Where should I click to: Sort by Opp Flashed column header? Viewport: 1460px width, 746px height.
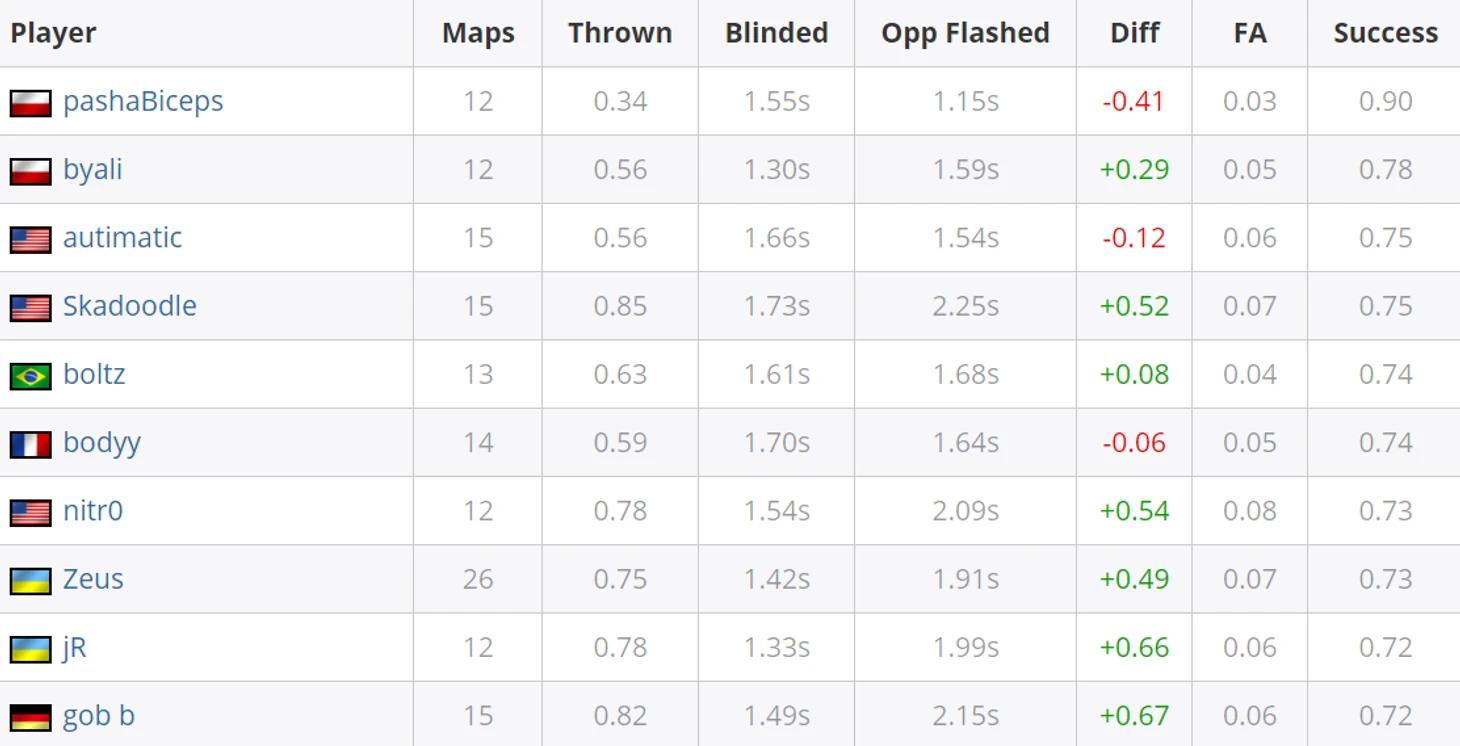click(x=965, y=33)
